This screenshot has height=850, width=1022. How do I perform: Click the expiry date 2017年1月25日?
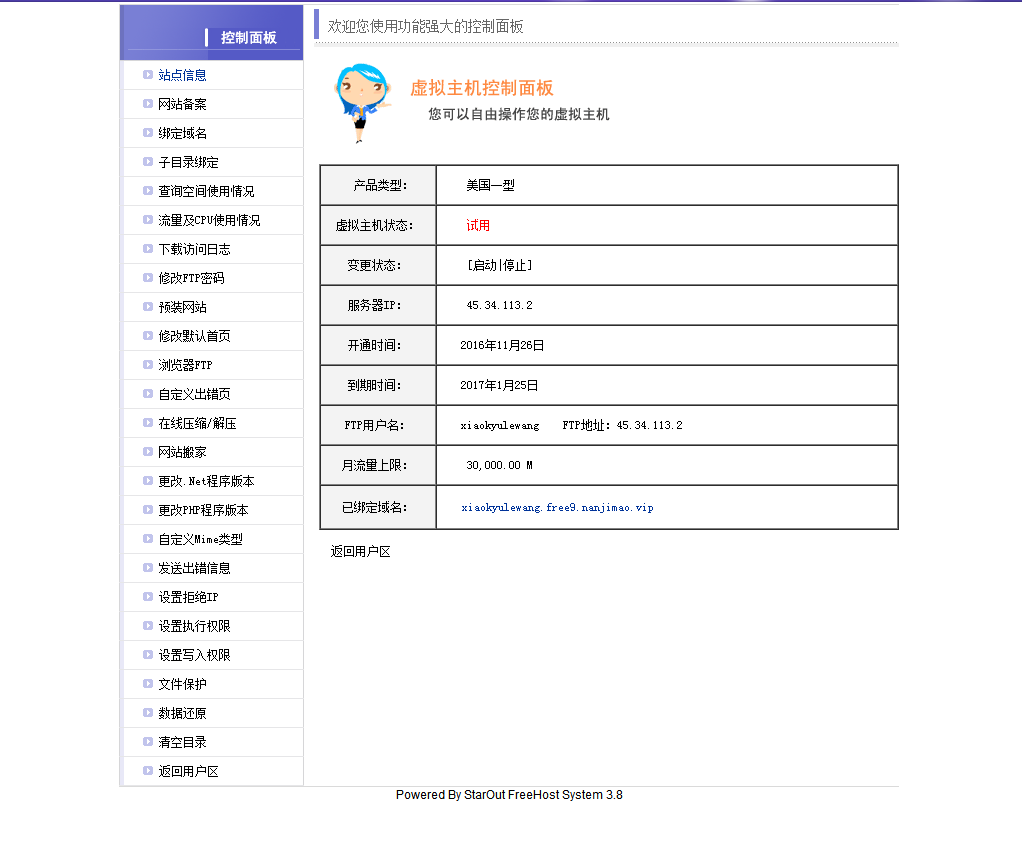499,385
